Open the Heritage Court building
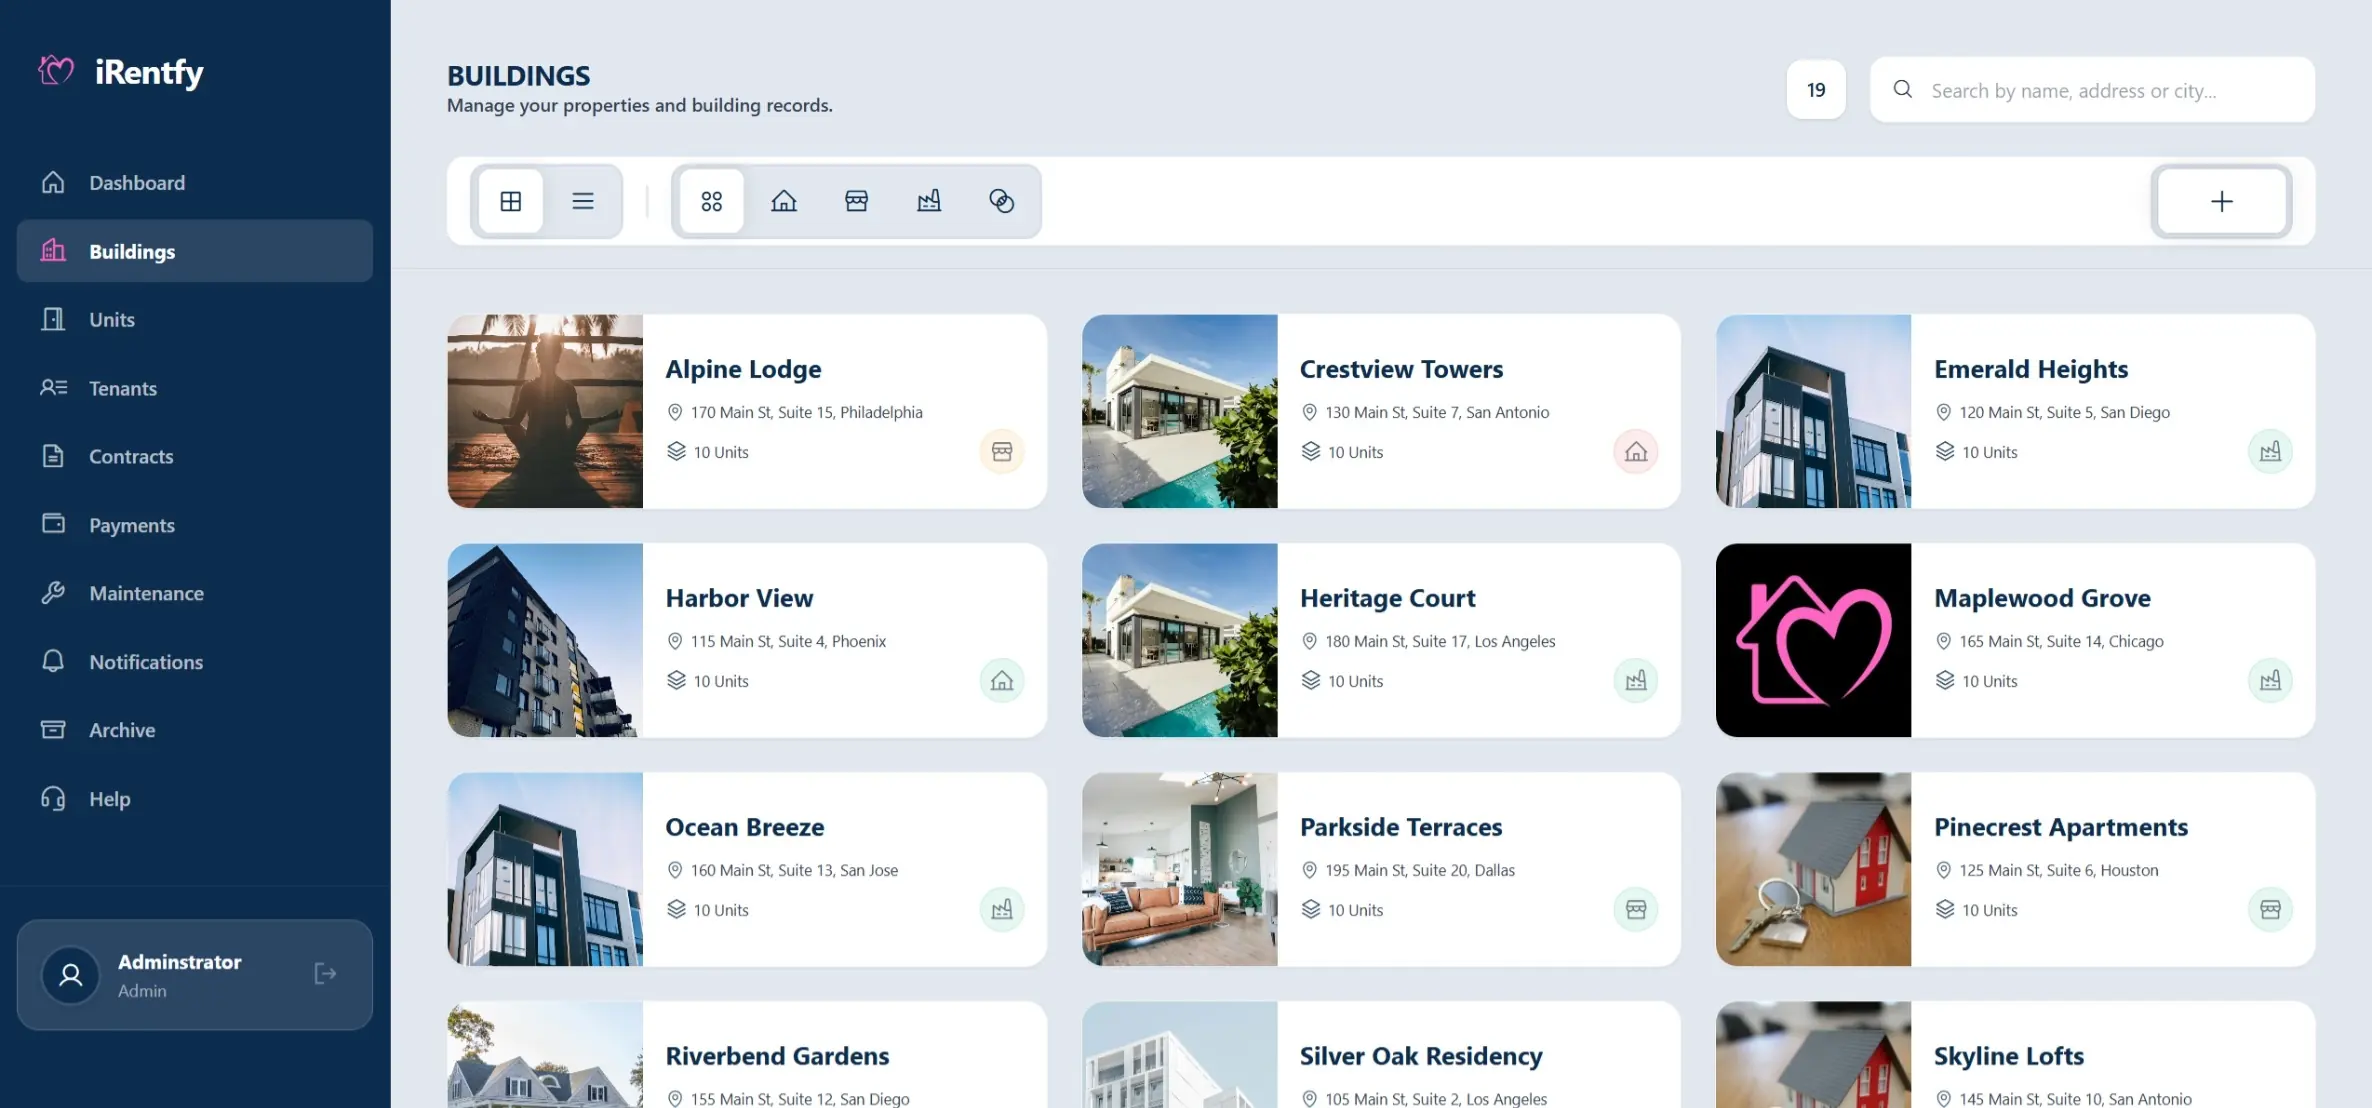Screen dimensions: 2372x1108 [x=1381, y=640]
